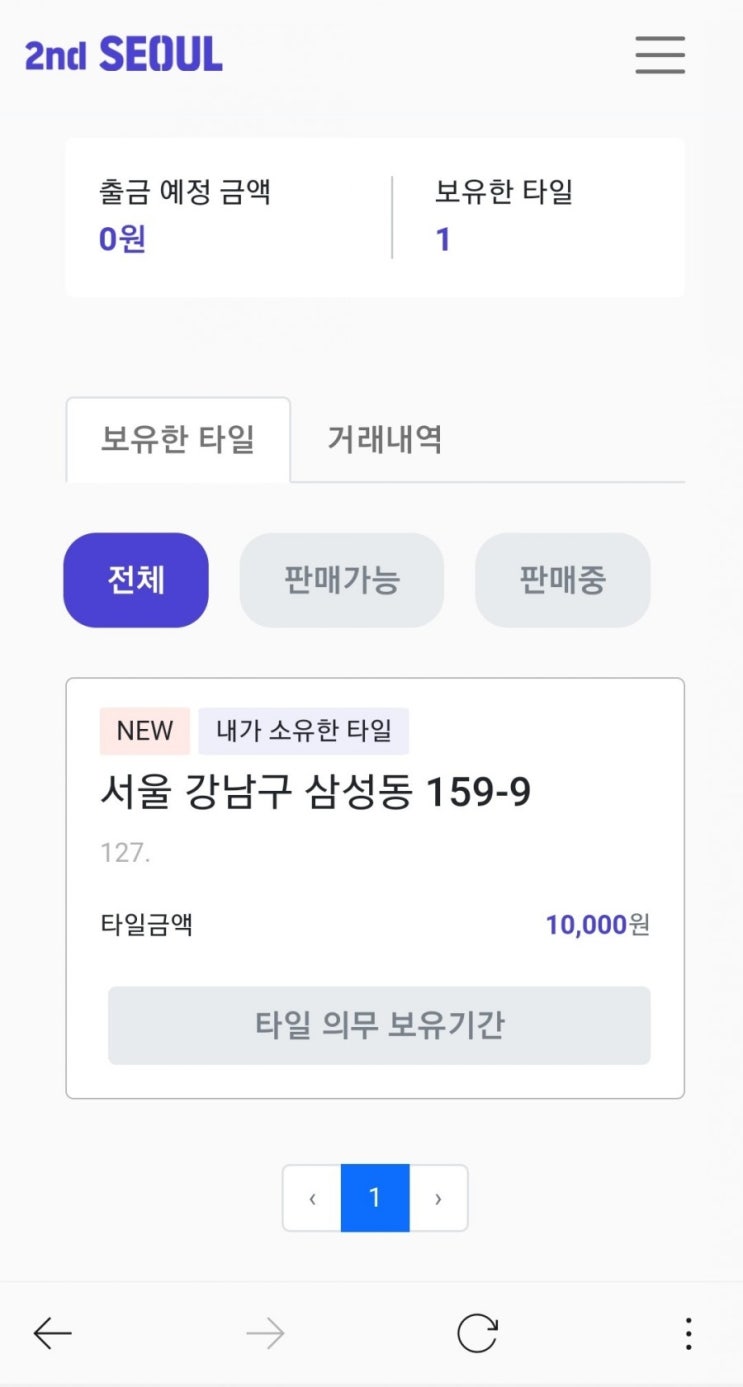This screenshot has width=743, height=1387.
Task: Click the NEW badge on tile card
Action: pos(145,731)
